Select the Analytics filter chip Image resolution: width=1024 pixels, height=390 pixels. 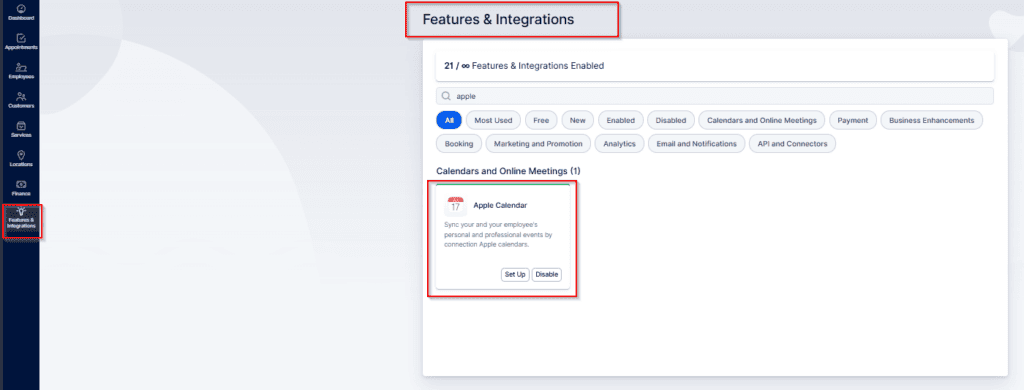(620, 144)
